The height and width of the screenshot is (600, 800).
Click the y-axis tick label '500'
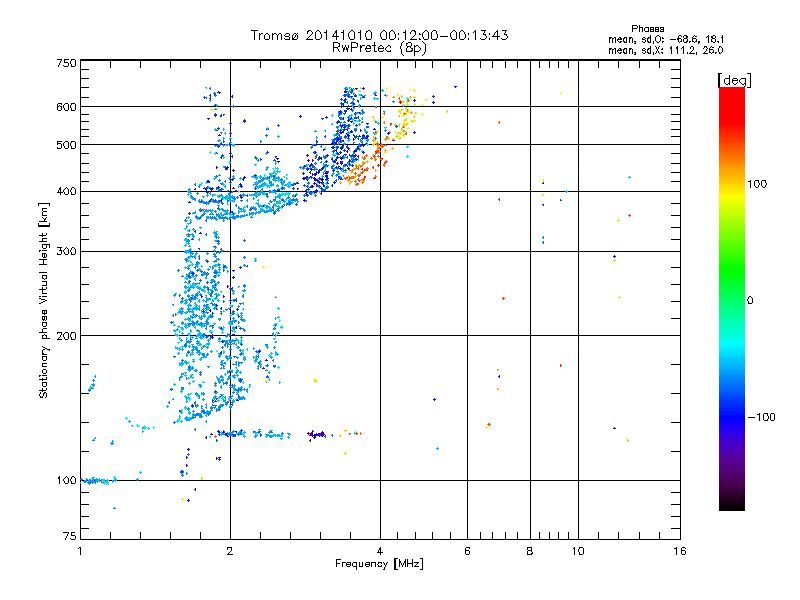click(x=66, y=145)
